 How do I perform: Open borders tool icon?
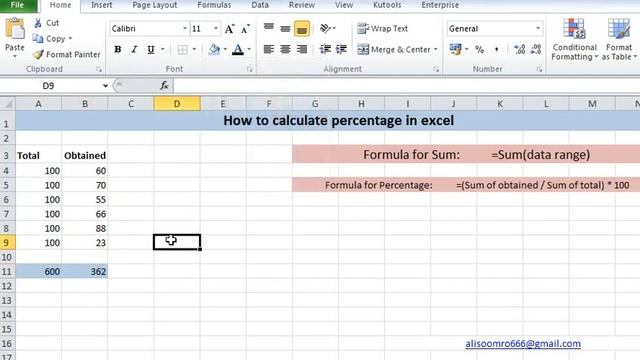[x=182, y=49]
